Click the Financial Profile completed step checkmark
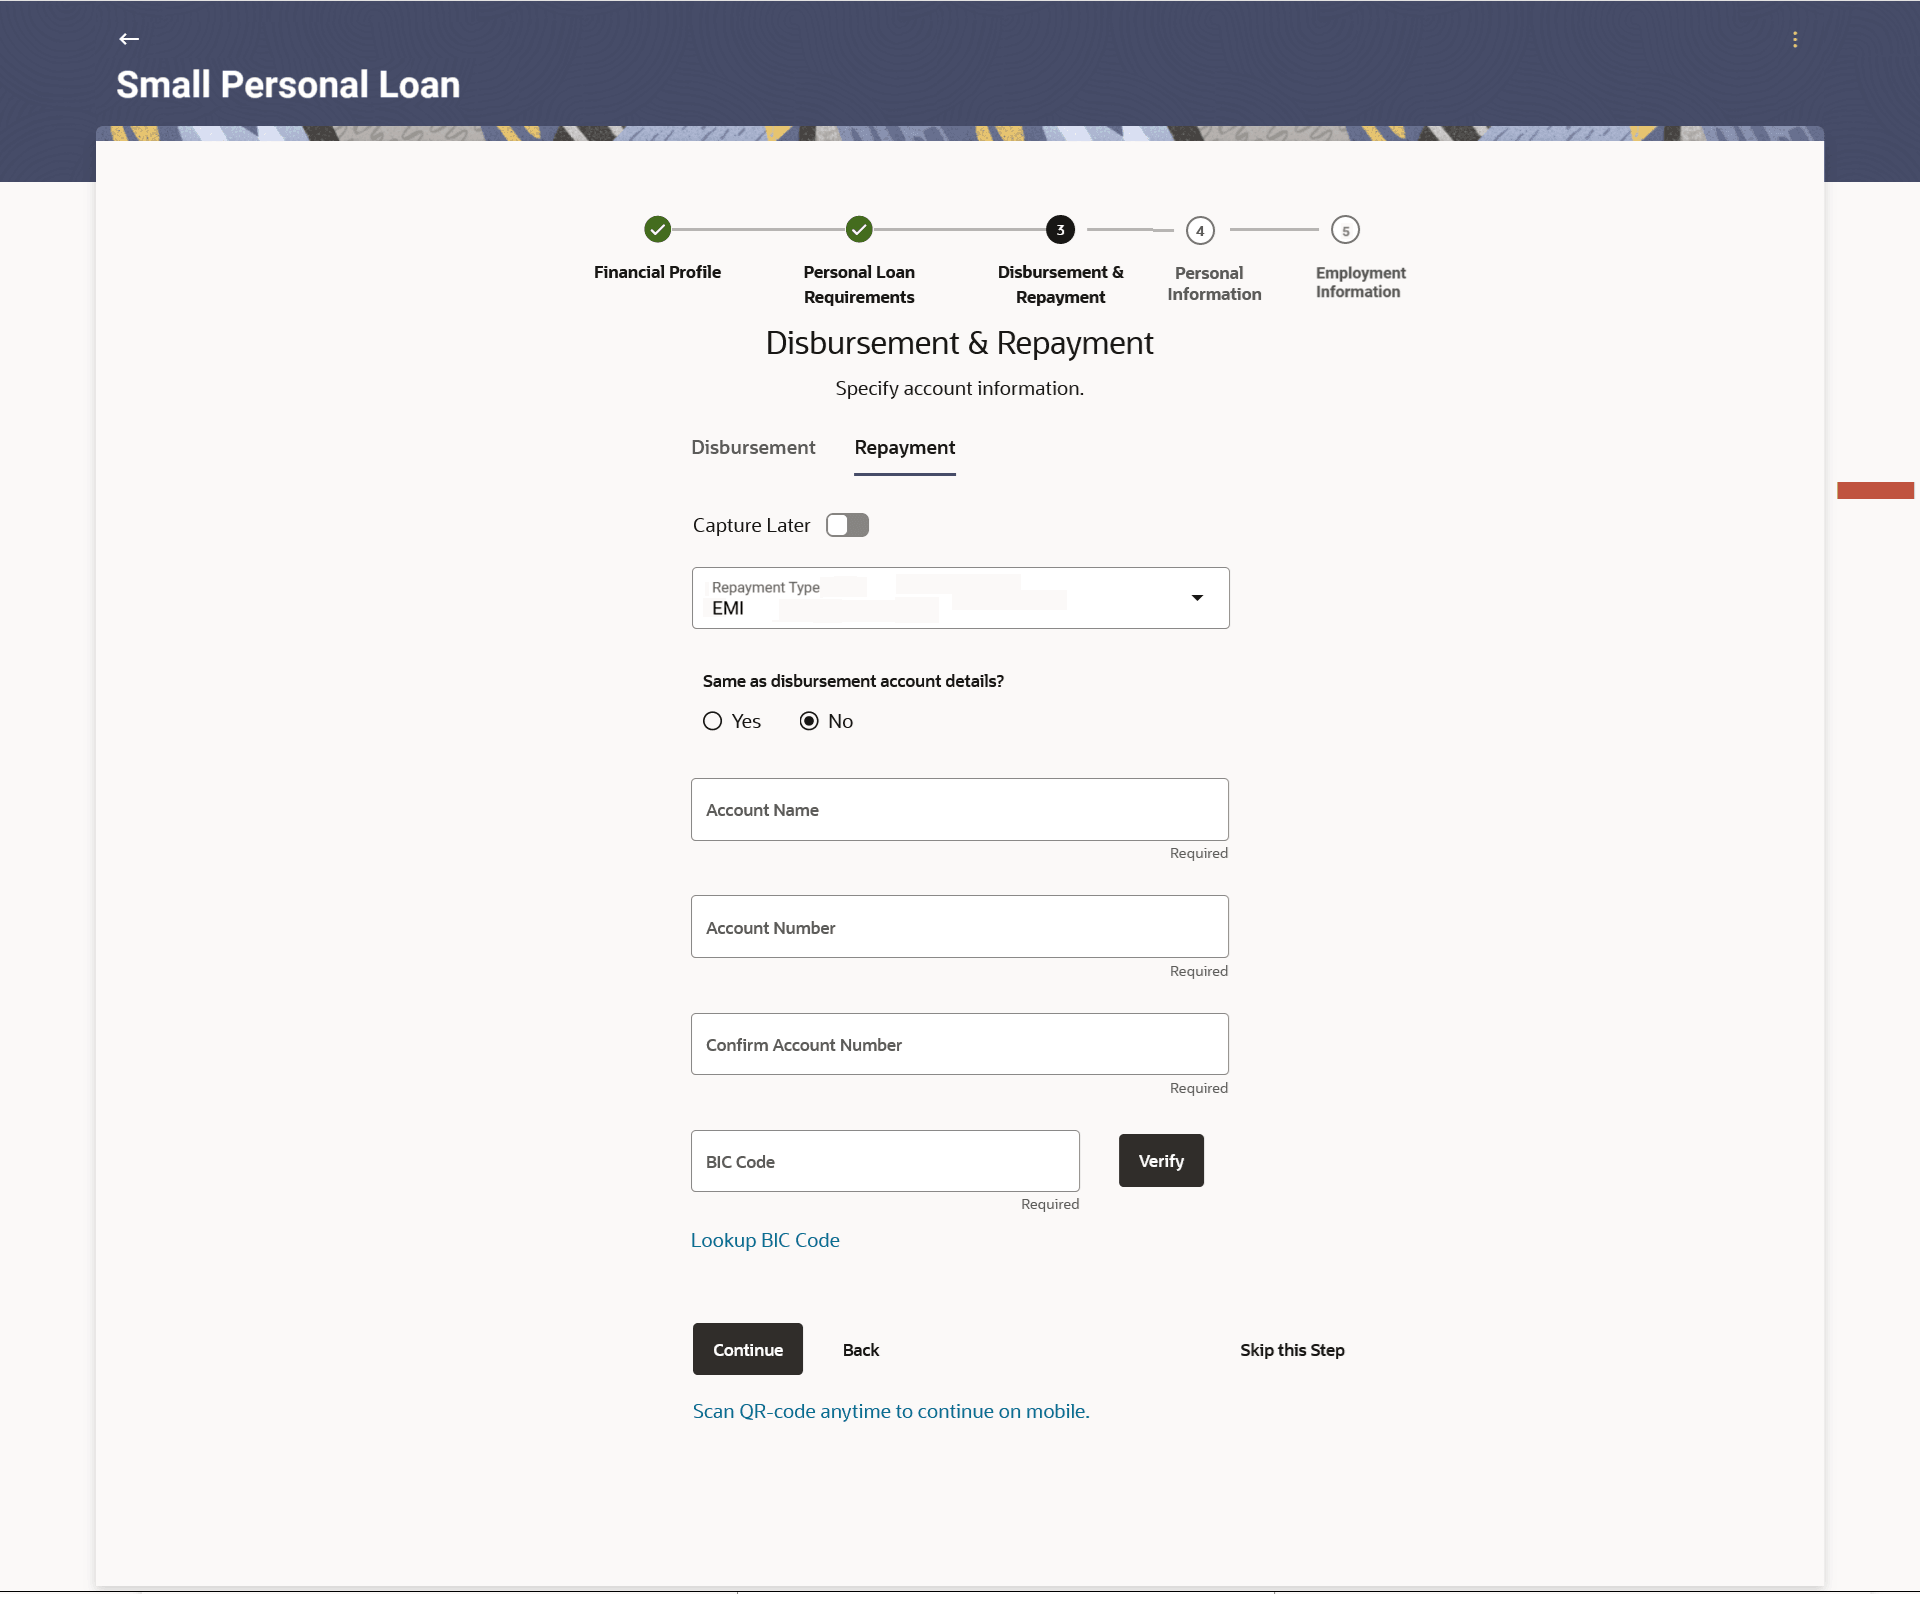Screen dimensions: 1920x1597 tap(657, 230)
